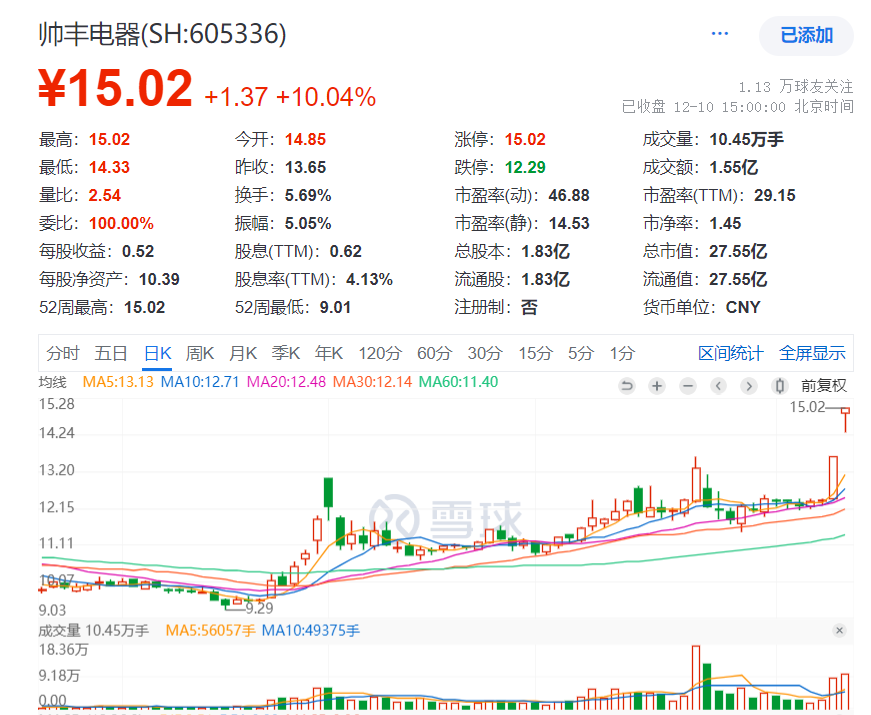871x715 pixels.
Task: Click the MA10:12.71 moving average label
Action: [x=200, y=382]
